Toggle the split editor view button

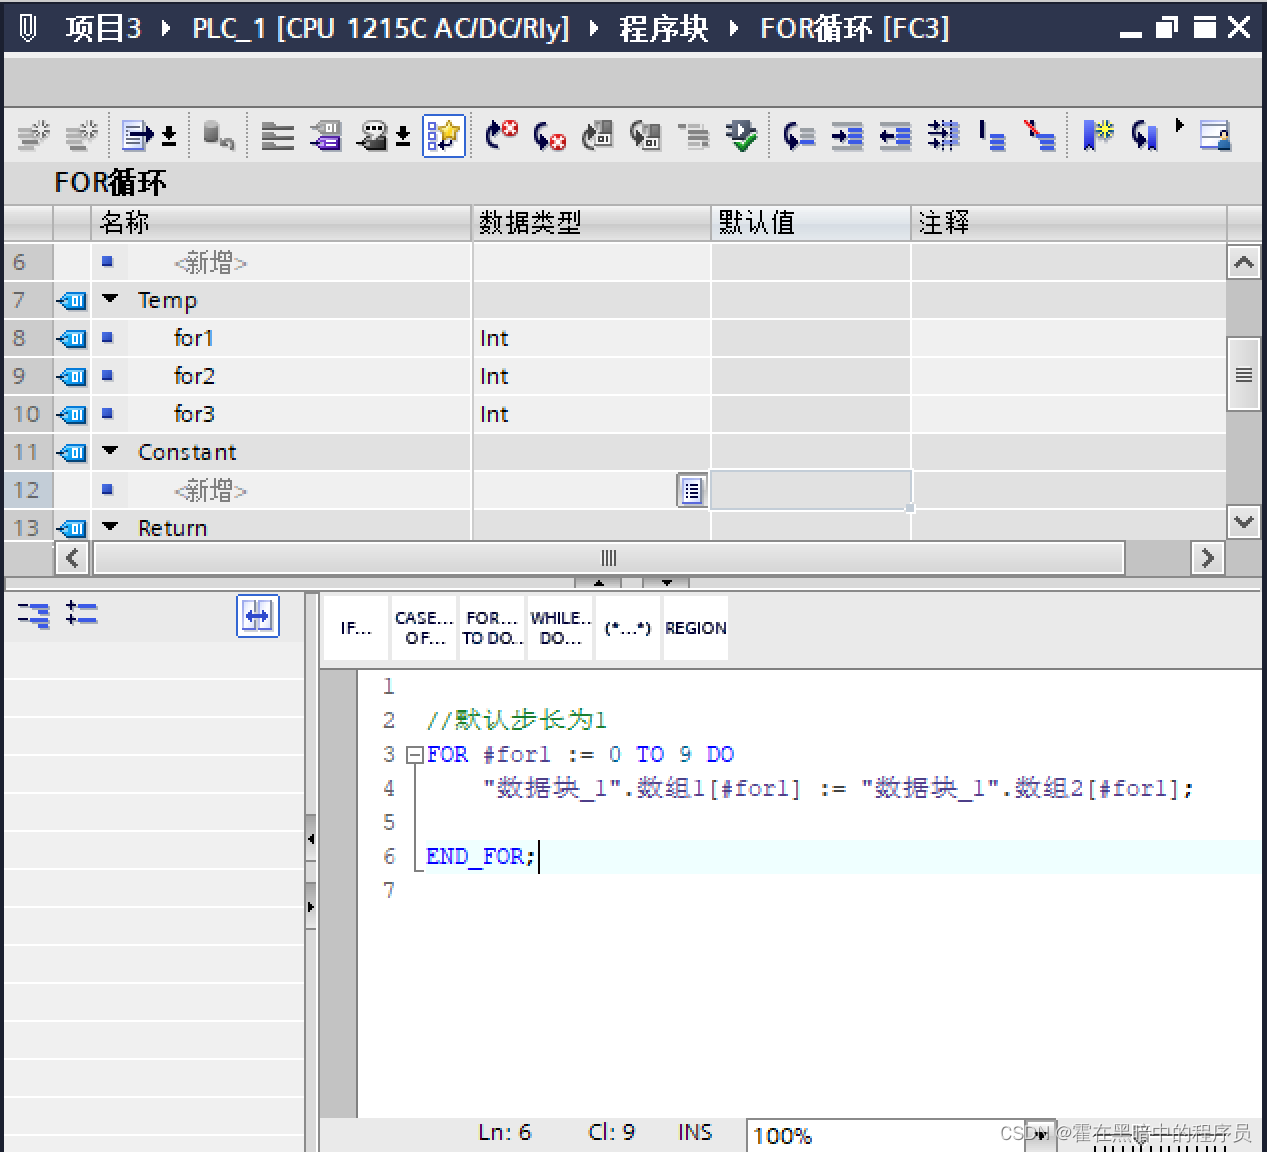click(257, 617)
